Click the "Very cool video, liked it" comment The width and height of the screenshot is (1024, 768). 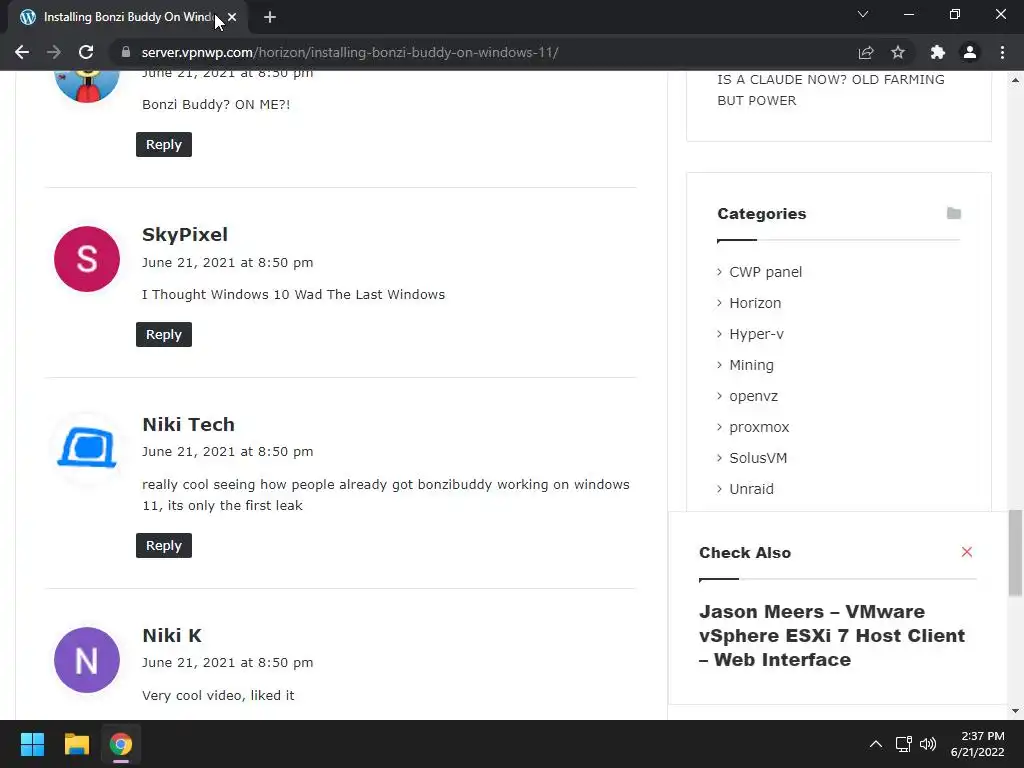coord(218,696)
